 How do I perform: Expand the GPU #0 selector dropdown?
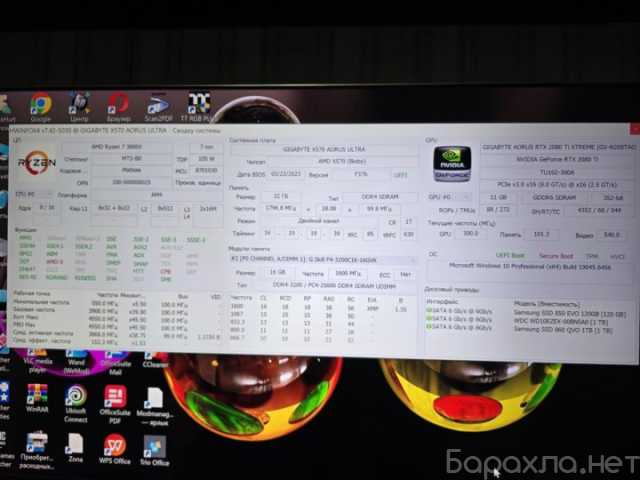pyautogui.click(x=444, y=198)
